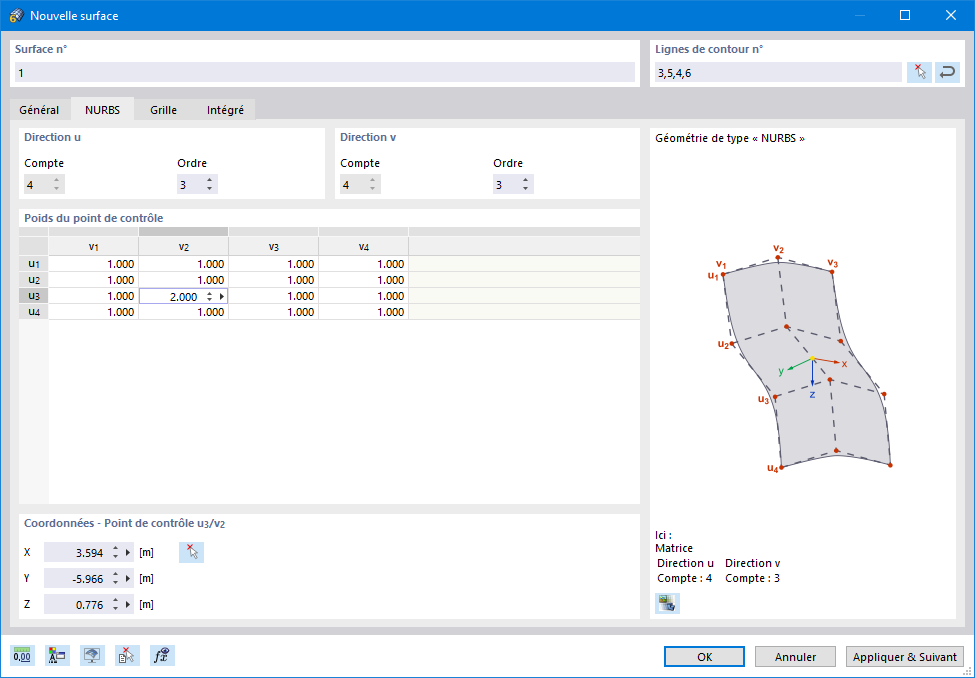The height and width of the screenshot is (678, 975).
Task: Click the monitor display settings icon
Action: pos(92,656)
